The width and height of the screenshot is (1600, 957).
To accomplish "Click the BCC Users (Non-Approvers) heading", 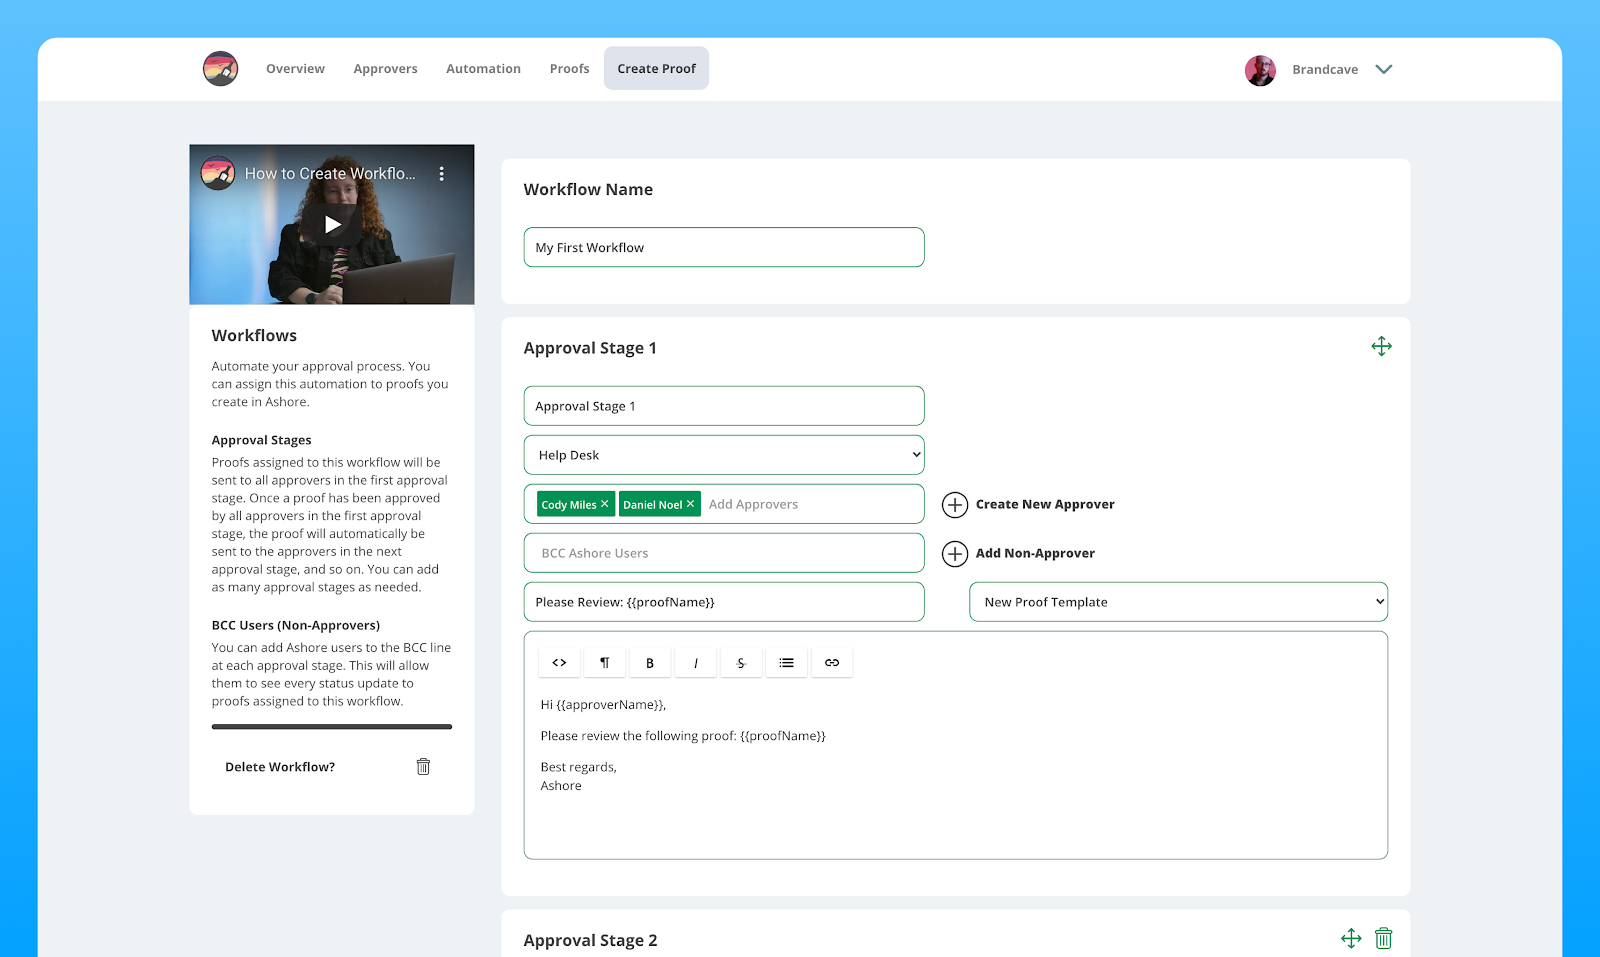I will pyautogui.click(x=295, y=625).
